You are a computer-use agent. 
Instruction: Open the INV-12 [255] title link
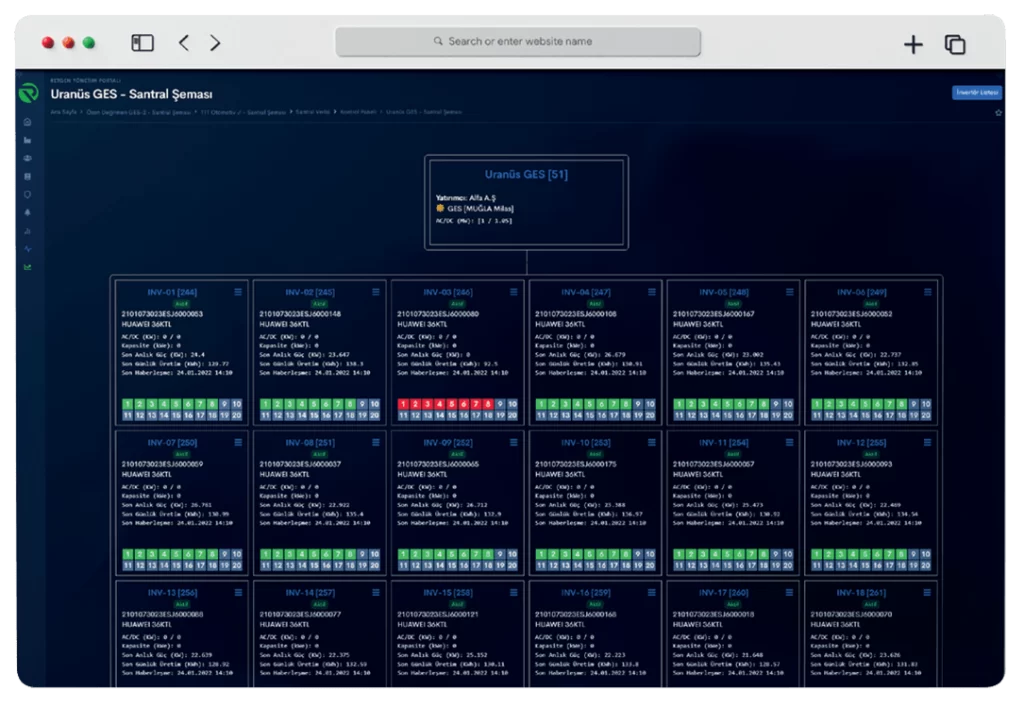(x=861, y=442)
